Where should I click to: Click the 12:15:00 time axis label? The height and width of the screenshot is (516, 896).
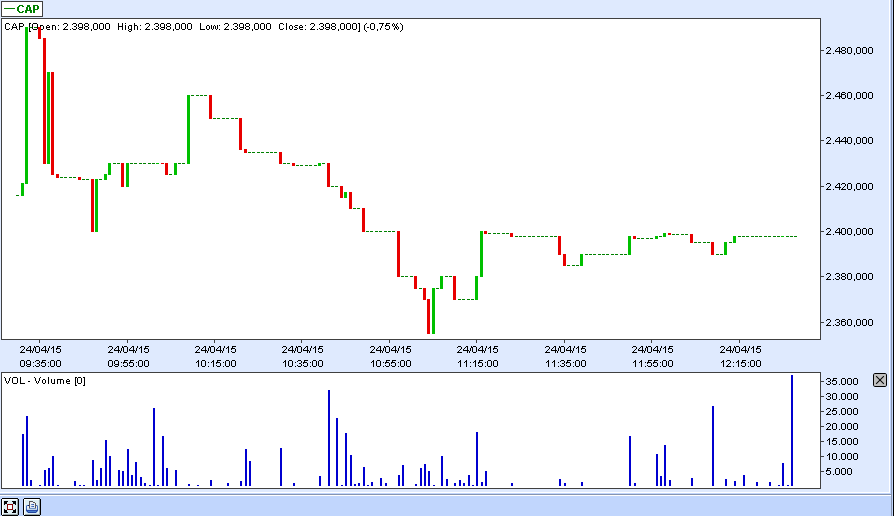[x=741, y=363]
